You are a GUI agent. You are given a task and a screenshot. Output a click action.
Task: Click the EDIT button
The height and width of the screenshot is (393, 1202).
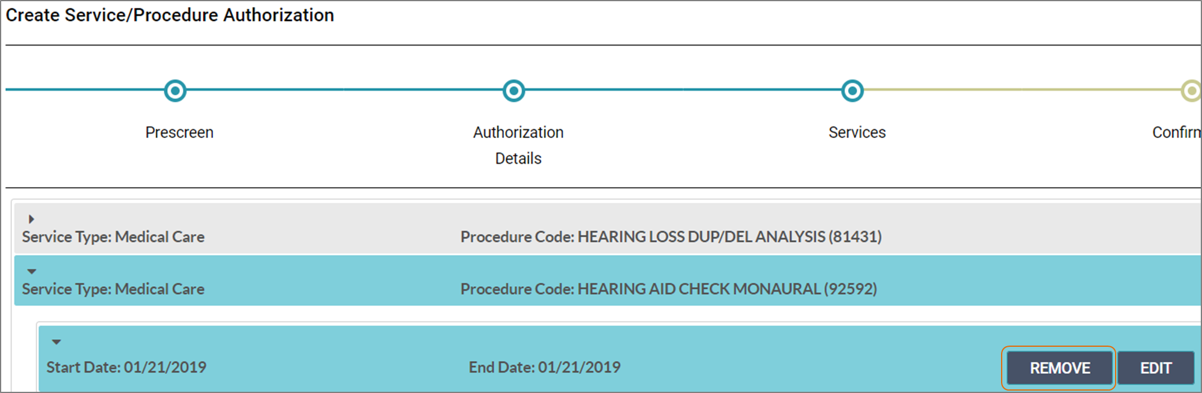(x=1156, y=368)
